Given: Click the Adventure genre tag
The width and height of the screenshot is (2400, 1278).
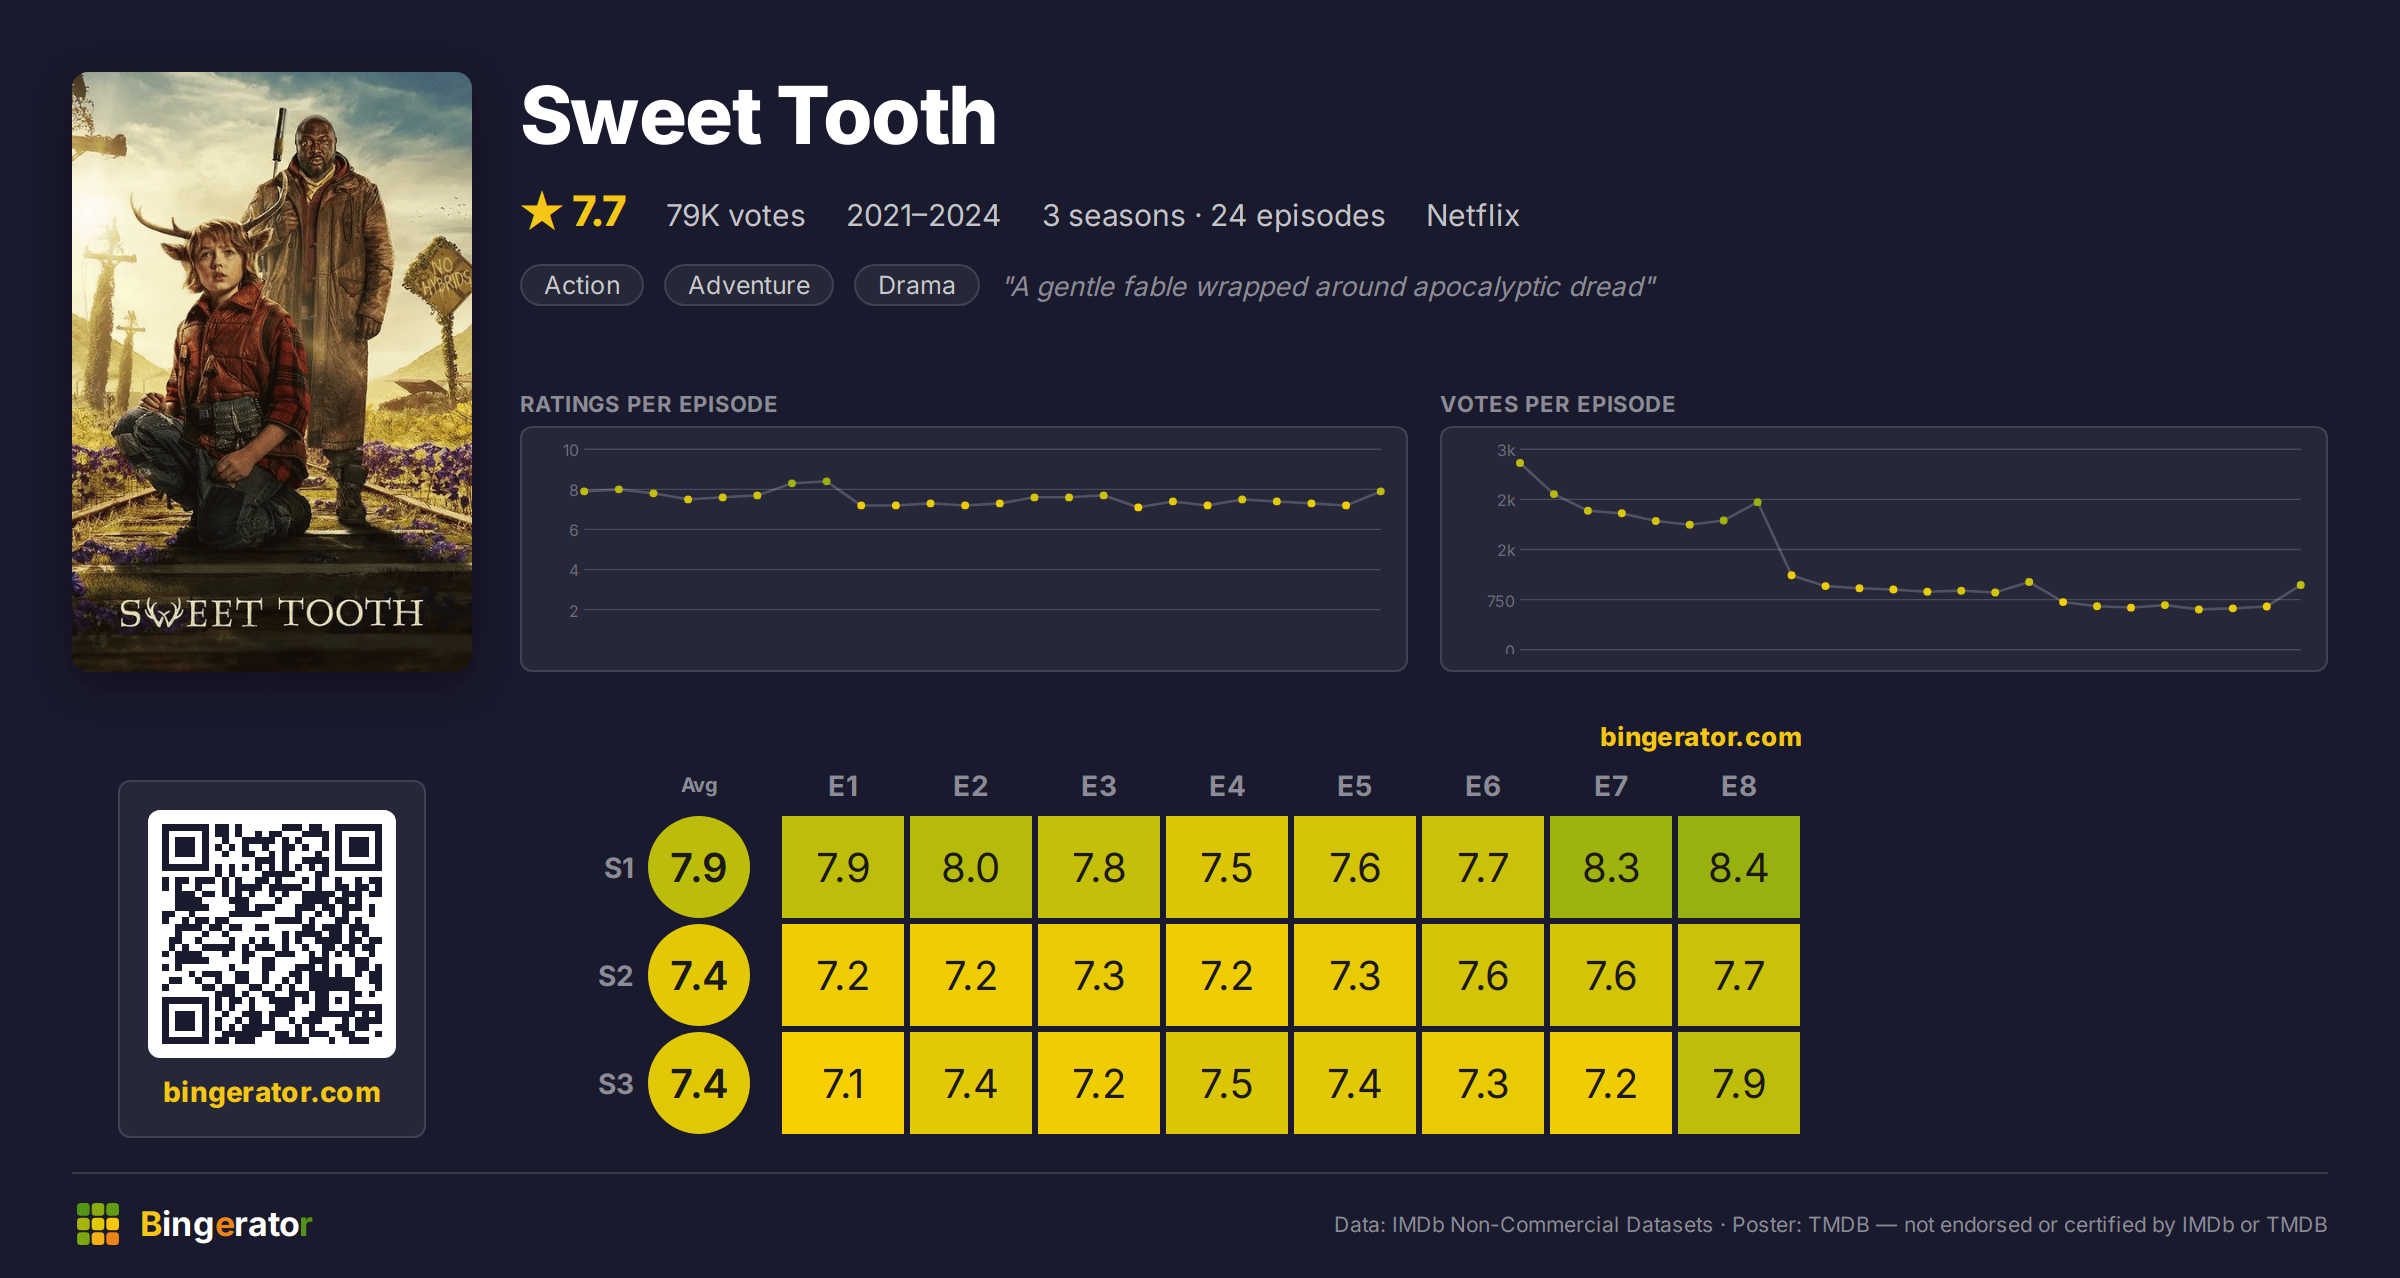Looking at the screenshot, I should tap(749, 285).
